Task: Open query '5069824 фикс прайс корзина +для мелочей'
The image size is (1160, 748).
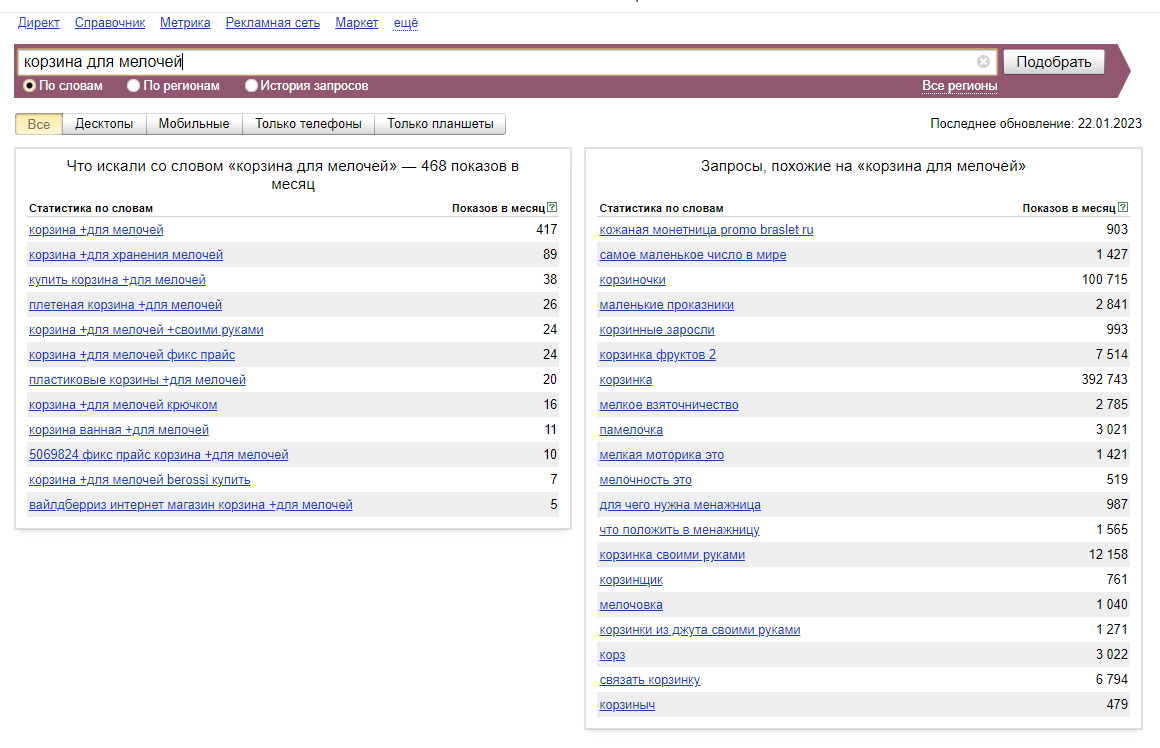Action: [158, 455]
